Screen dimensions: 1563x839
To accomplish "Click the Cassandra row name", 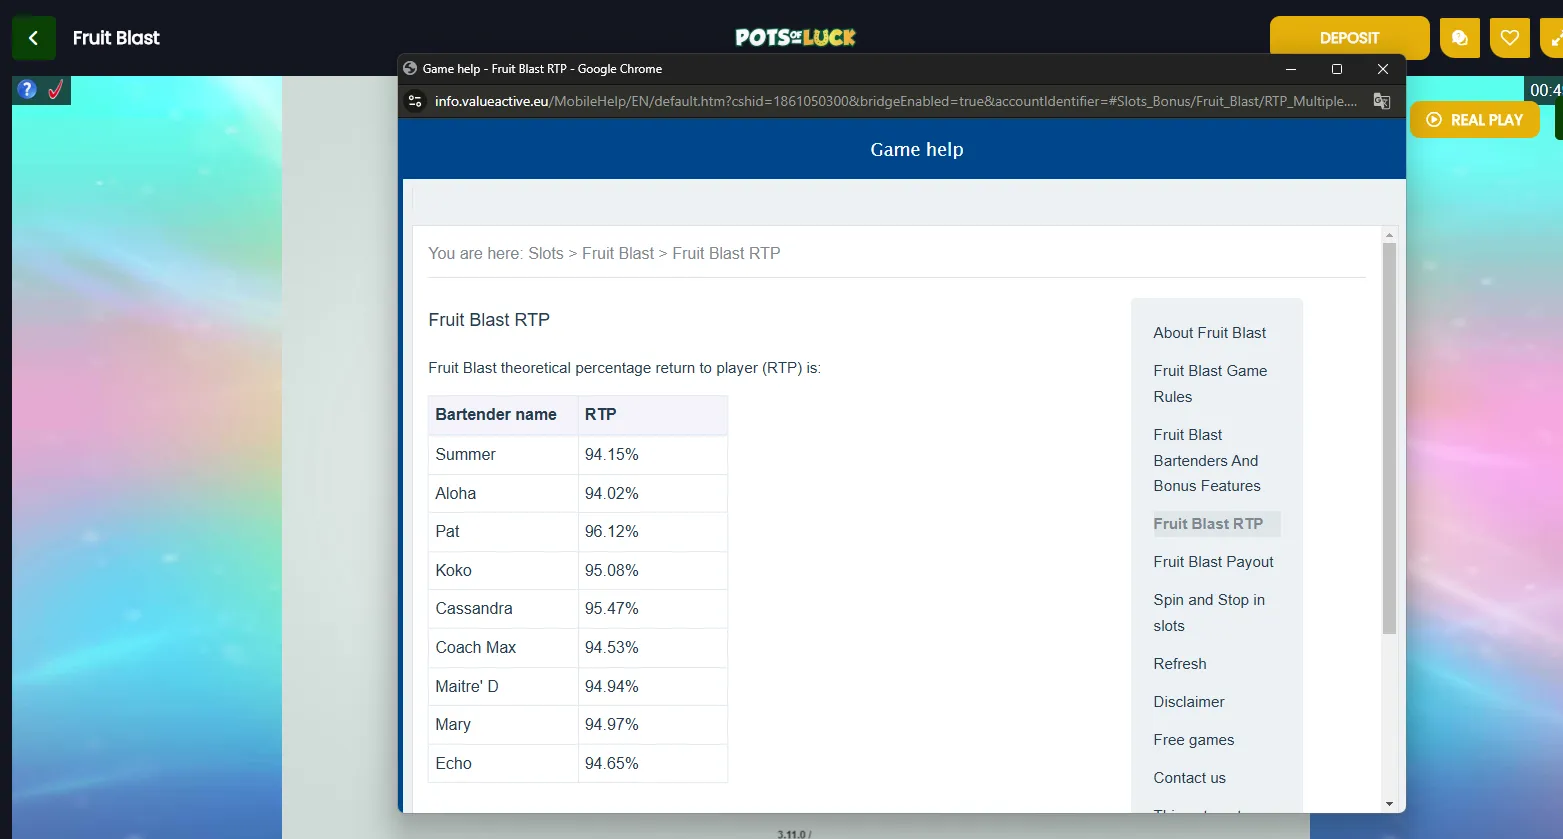I will tap(474, 609).
